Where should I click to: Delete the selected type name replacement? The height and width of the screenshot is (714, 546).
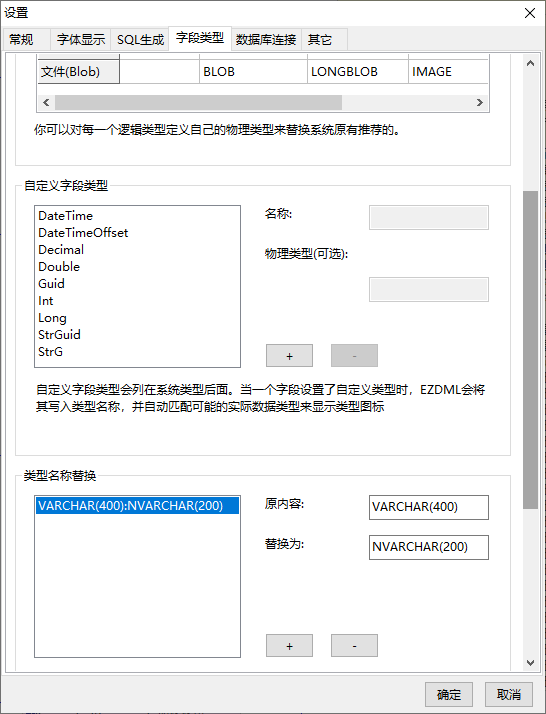click(354, 646)
